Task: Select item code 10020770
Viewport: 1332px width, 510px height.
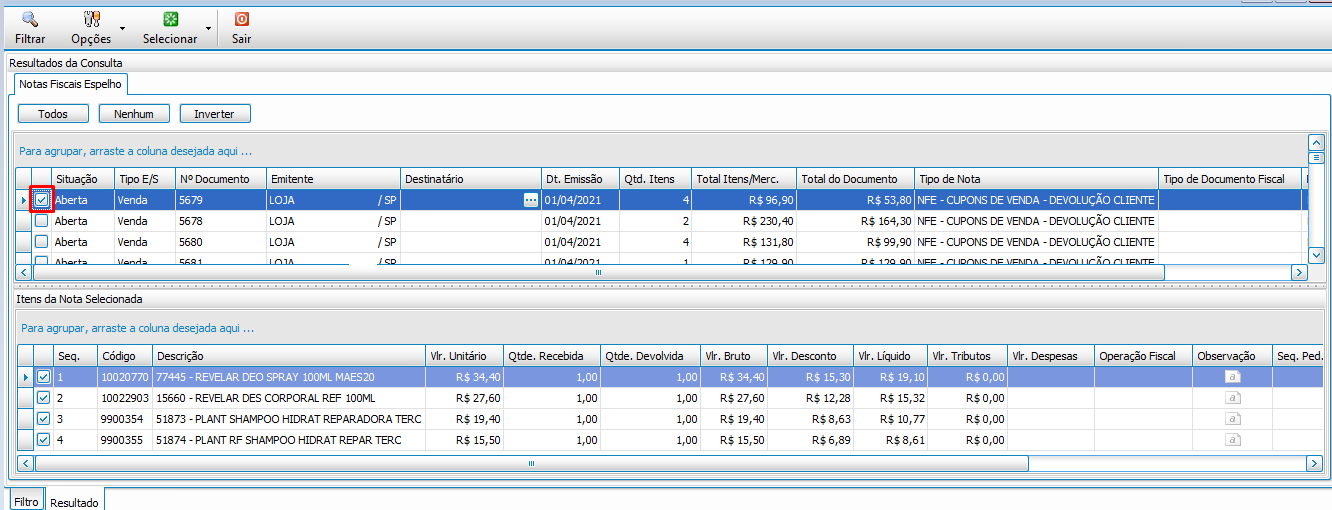Action: 124,377
